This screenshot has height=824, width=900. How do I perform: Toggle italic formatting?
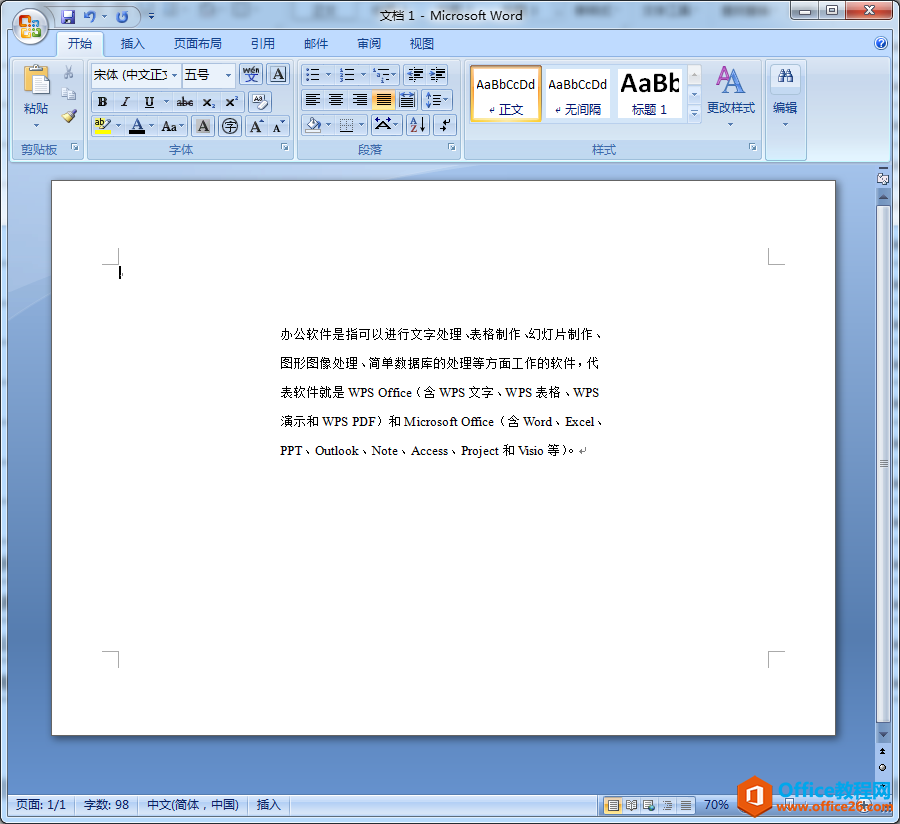125,102
